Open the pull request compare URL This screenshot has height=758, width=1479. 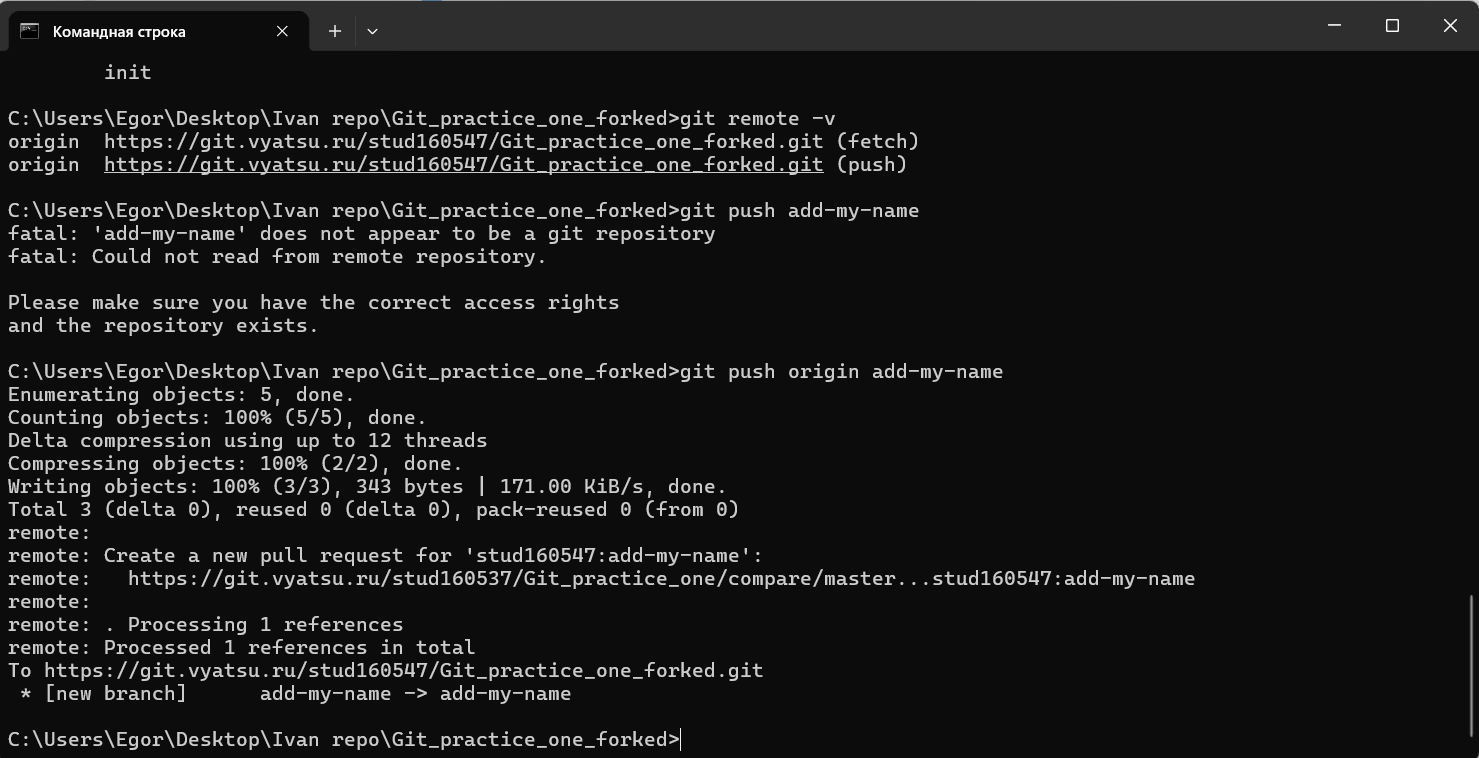[x=661, y=578]
